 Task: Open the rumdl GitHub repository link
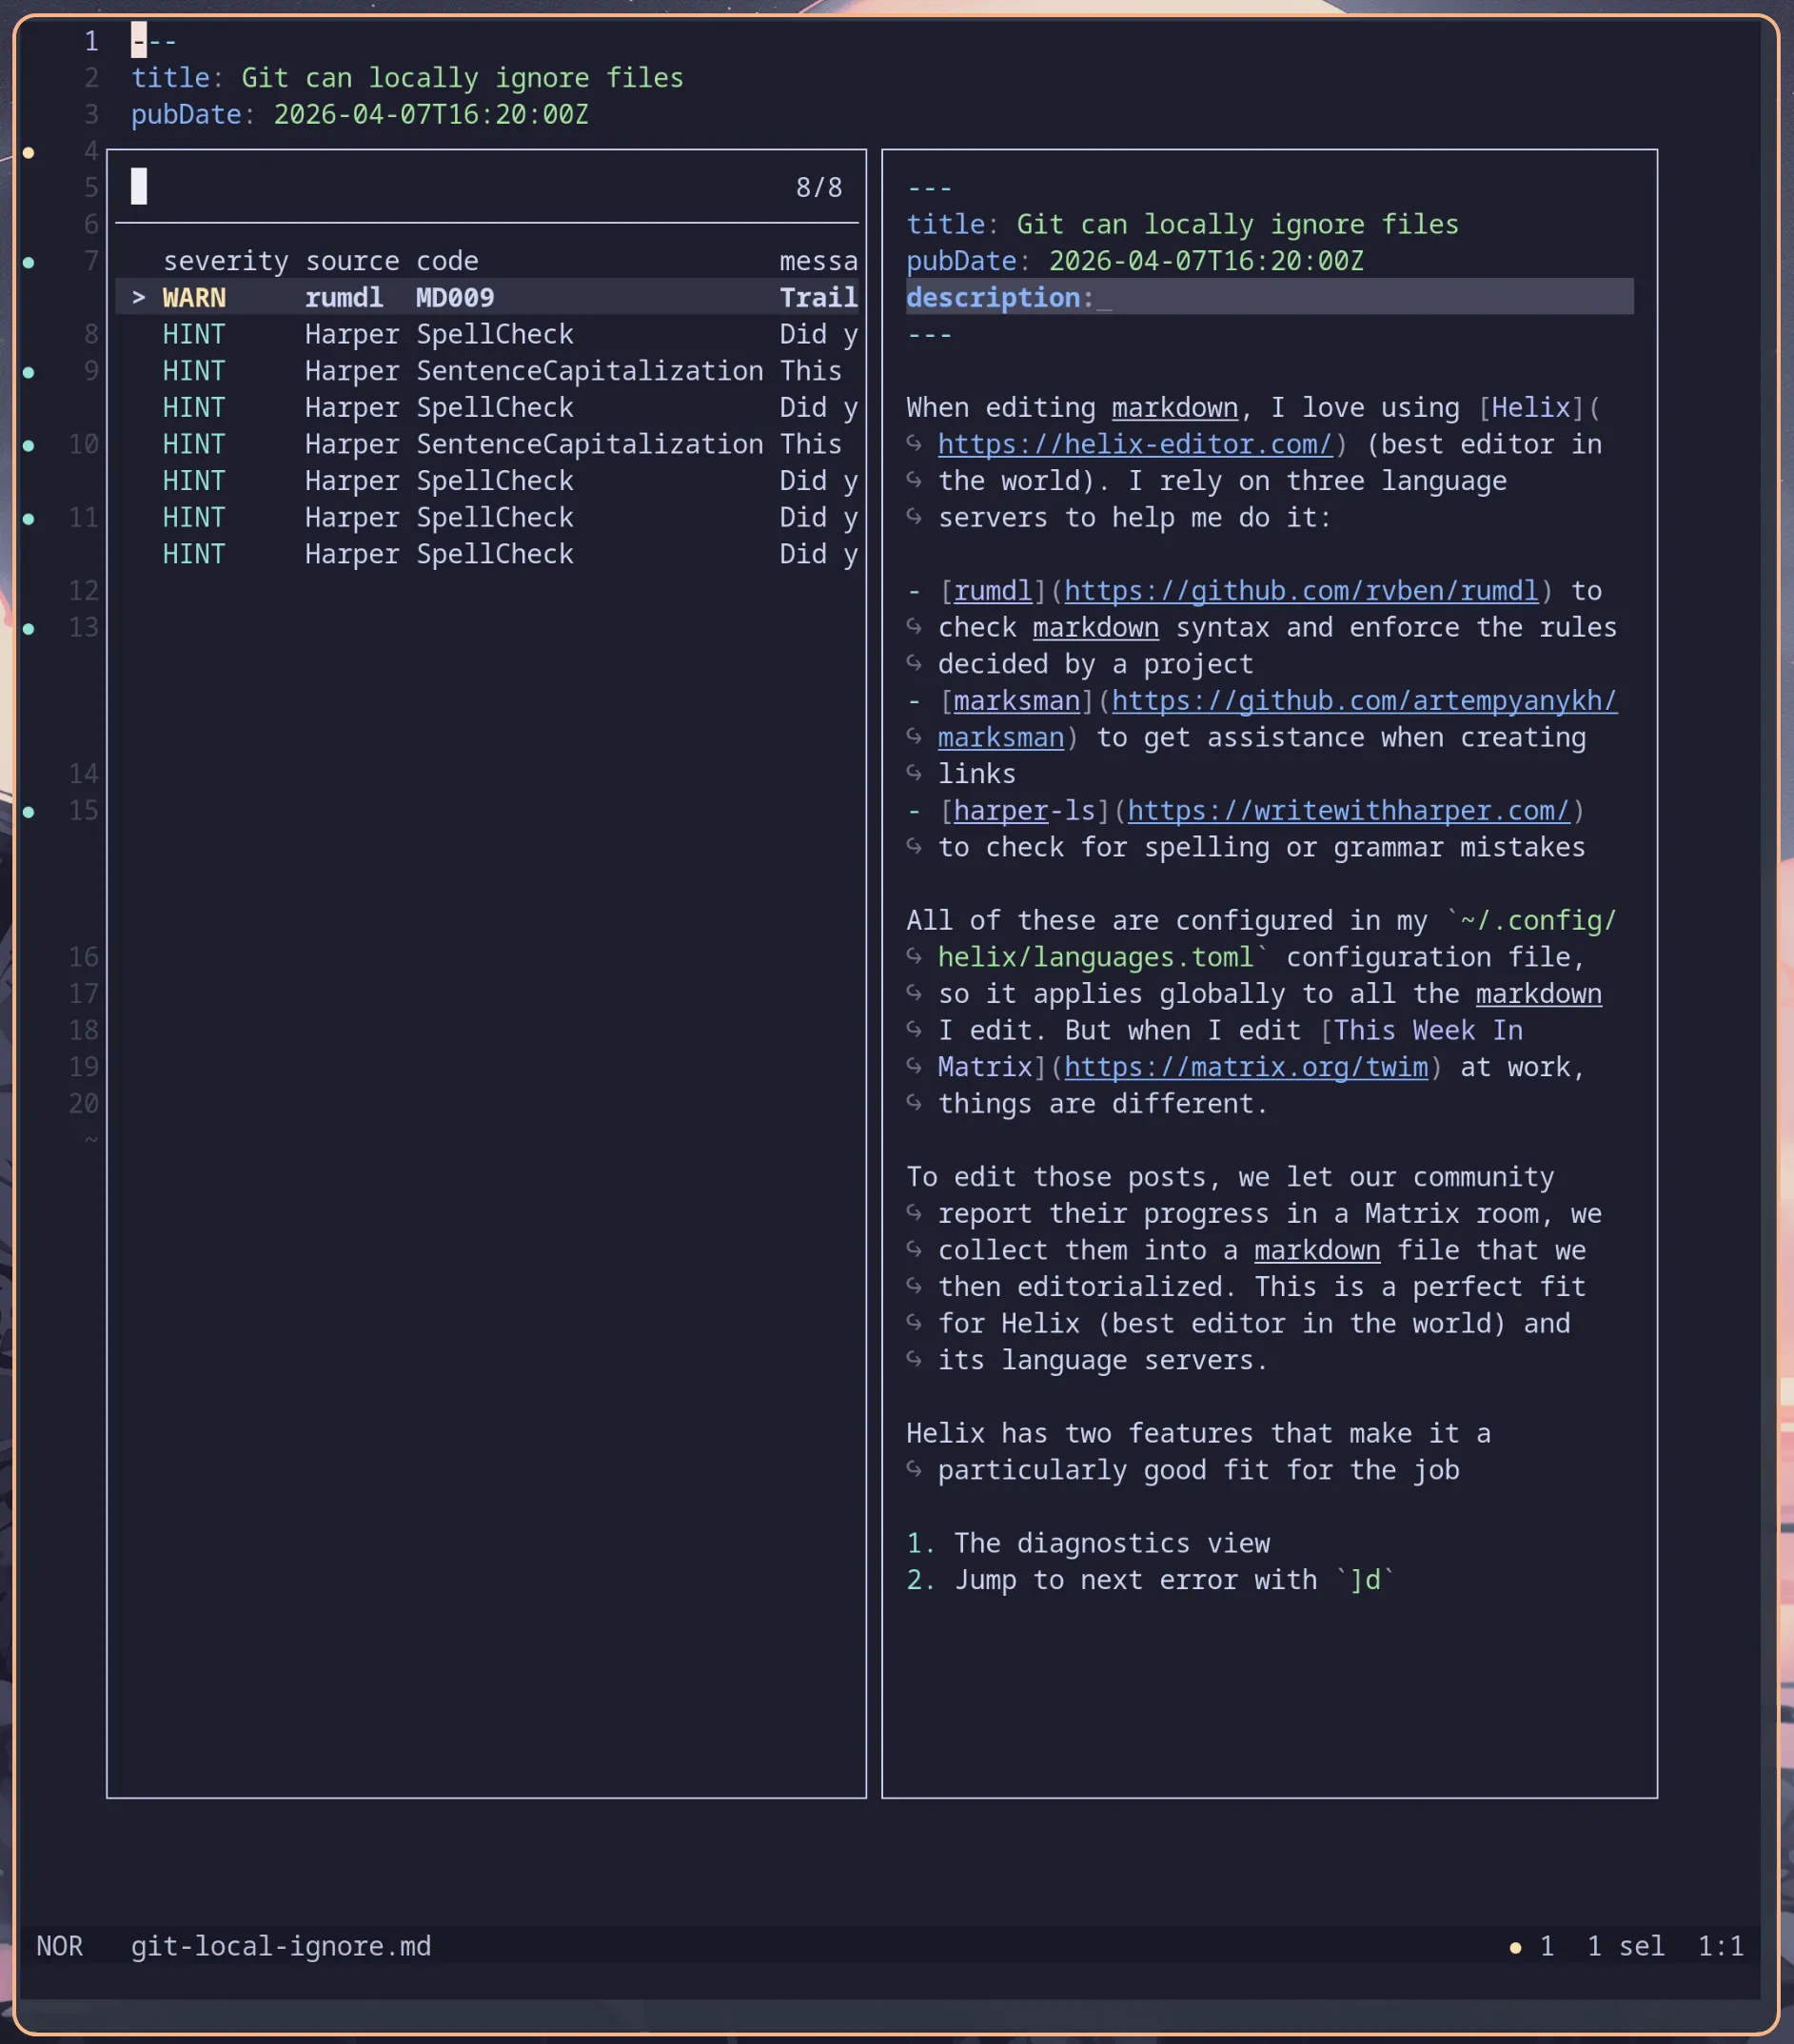pyautogui.click(x=1301, y=590)
